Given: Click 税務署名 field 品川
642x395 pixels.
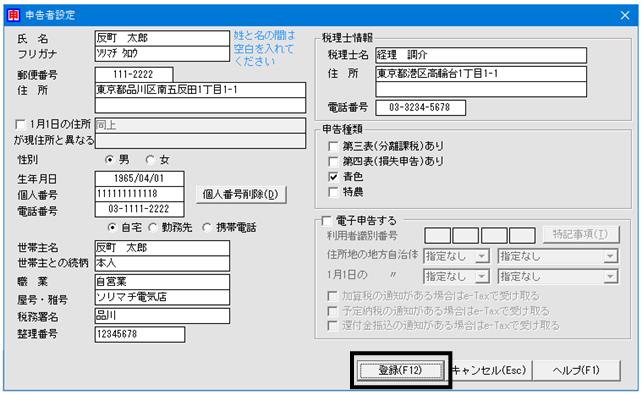Looking at the screenshot, I should click(162, 316).
